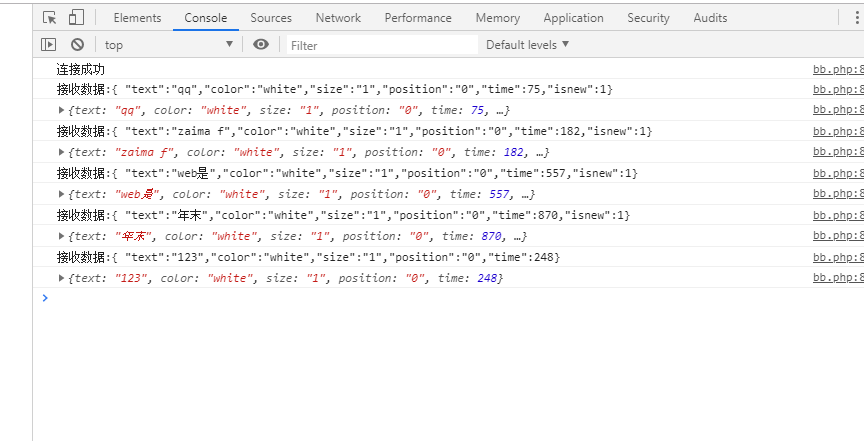Toggle the device toolbar icon
The width and height of the screenshot is (864, 441).
pos(76,18)
